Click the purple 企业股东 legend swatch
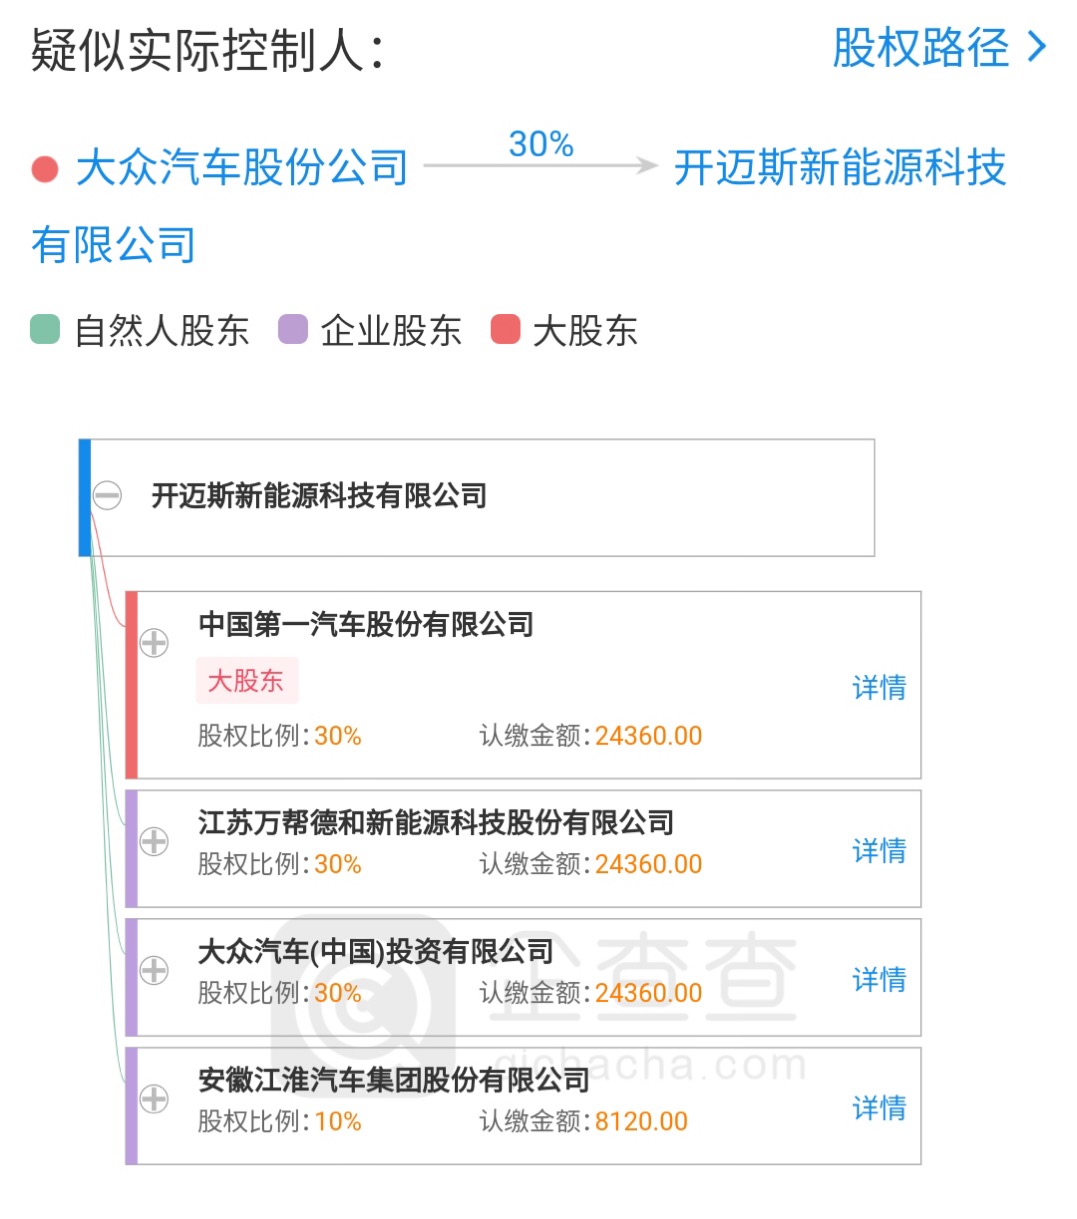 [293, 329]
